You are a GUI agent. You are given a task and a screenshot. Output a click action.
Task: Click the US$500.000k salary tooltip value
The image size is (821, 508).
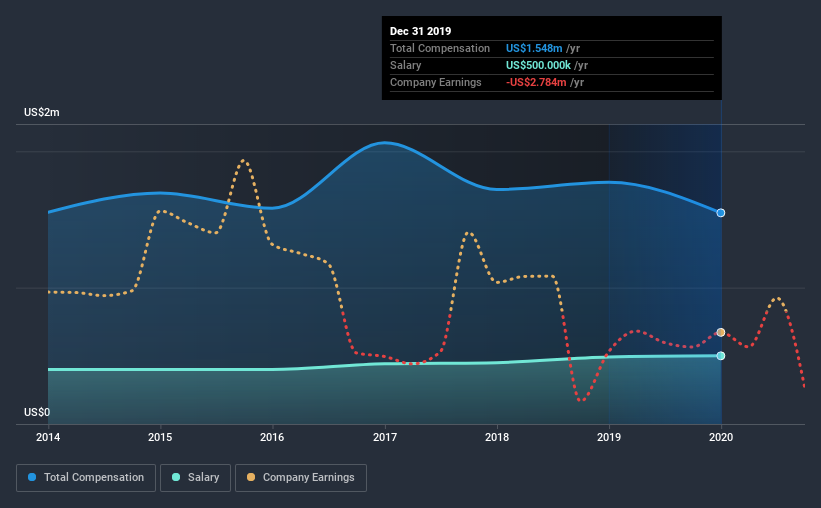coord(538,65)
